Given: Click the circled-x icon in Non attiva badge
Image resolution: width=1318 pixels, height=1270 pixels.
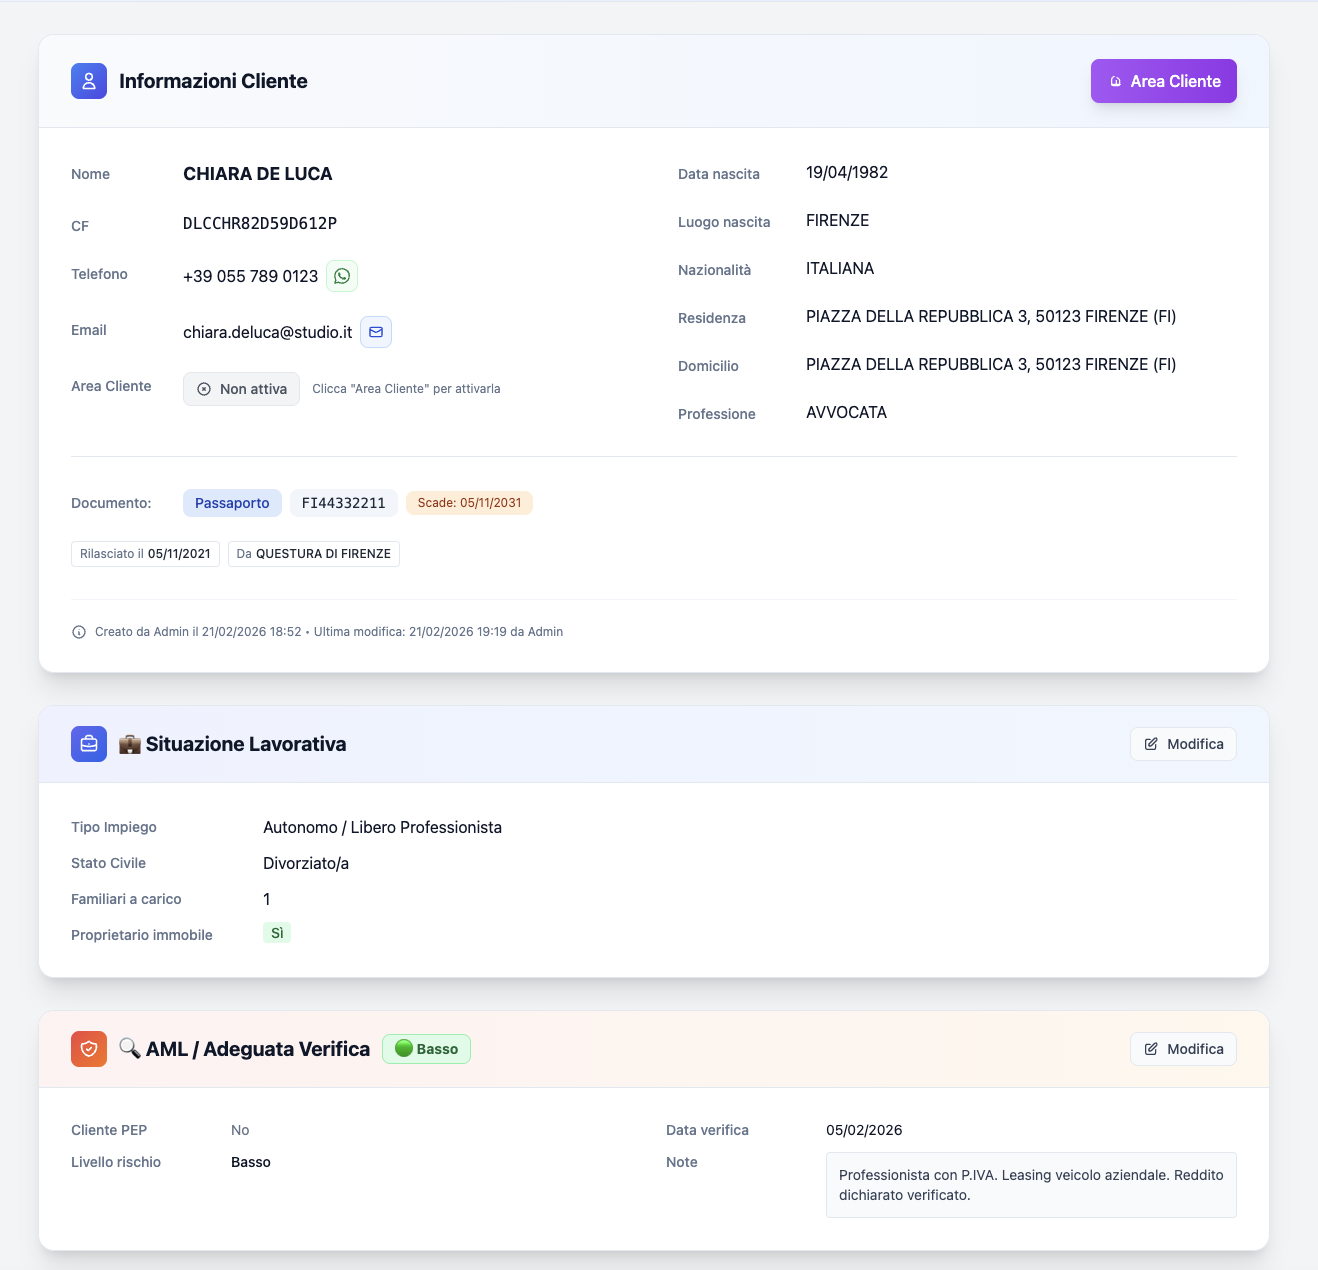Looking at the screenshot, I should pos(204,389).
